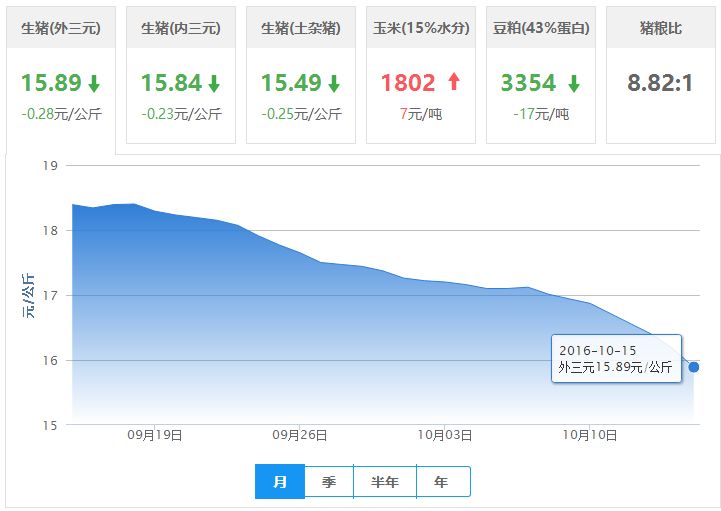Image resolution: width=721 pixels, height=511 pixels.
Task: Click the 09月26日 label on x-axis
Action: (x=300, y=435)
